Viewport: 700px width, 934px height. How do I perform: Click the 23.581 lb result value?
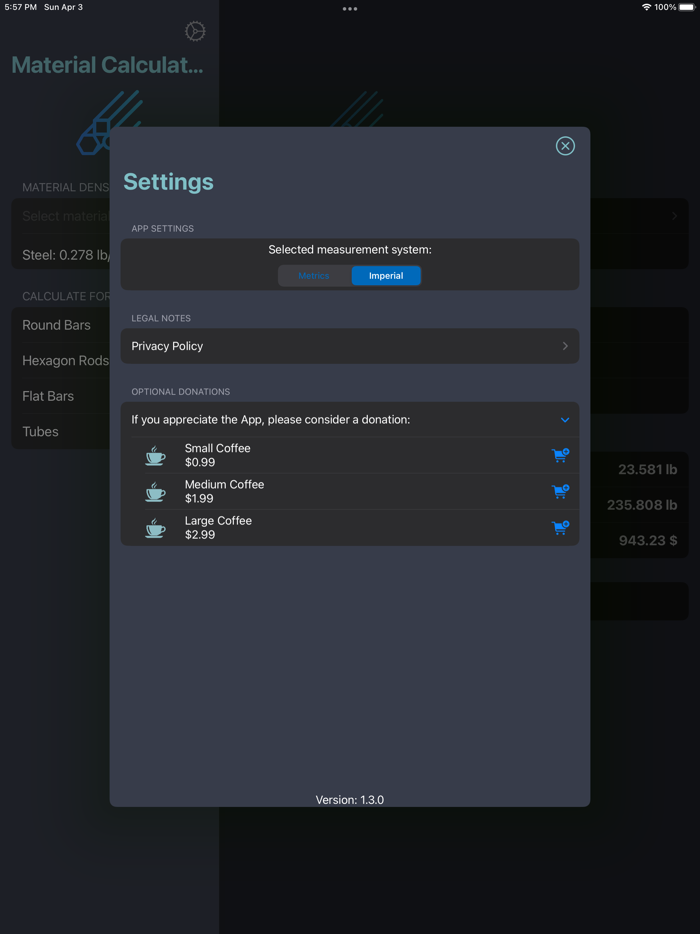click(648, 469)
